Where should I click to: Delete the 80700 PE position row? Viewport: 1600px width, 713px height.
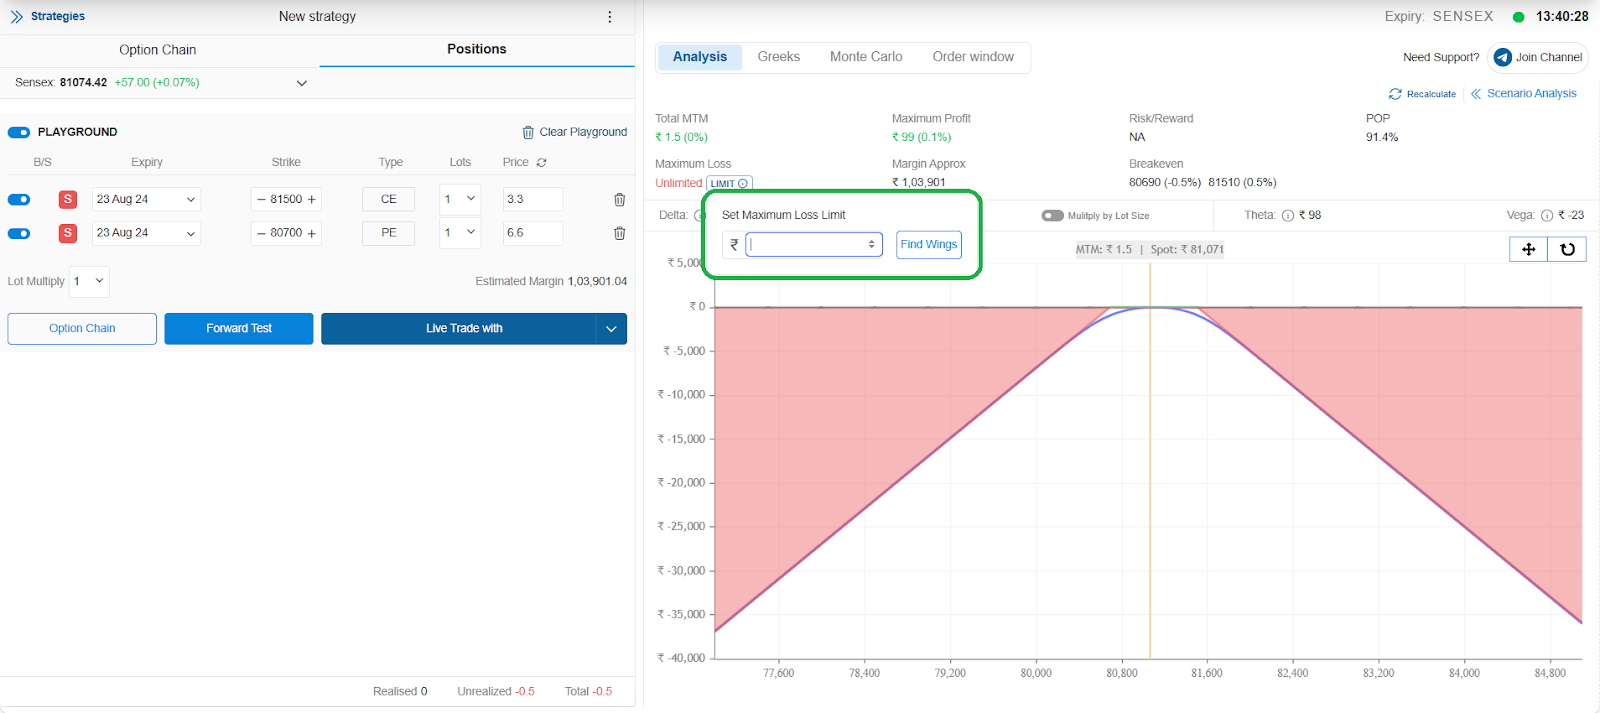(619, 233)
